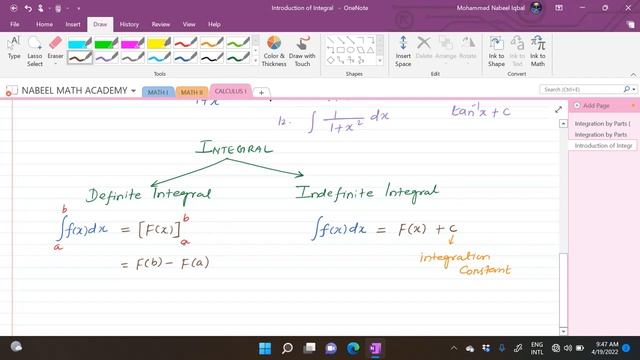This screenshot has width=640, height=360.
Task: Activate the Lasso Select tool
Action: [x=35, y=51]
